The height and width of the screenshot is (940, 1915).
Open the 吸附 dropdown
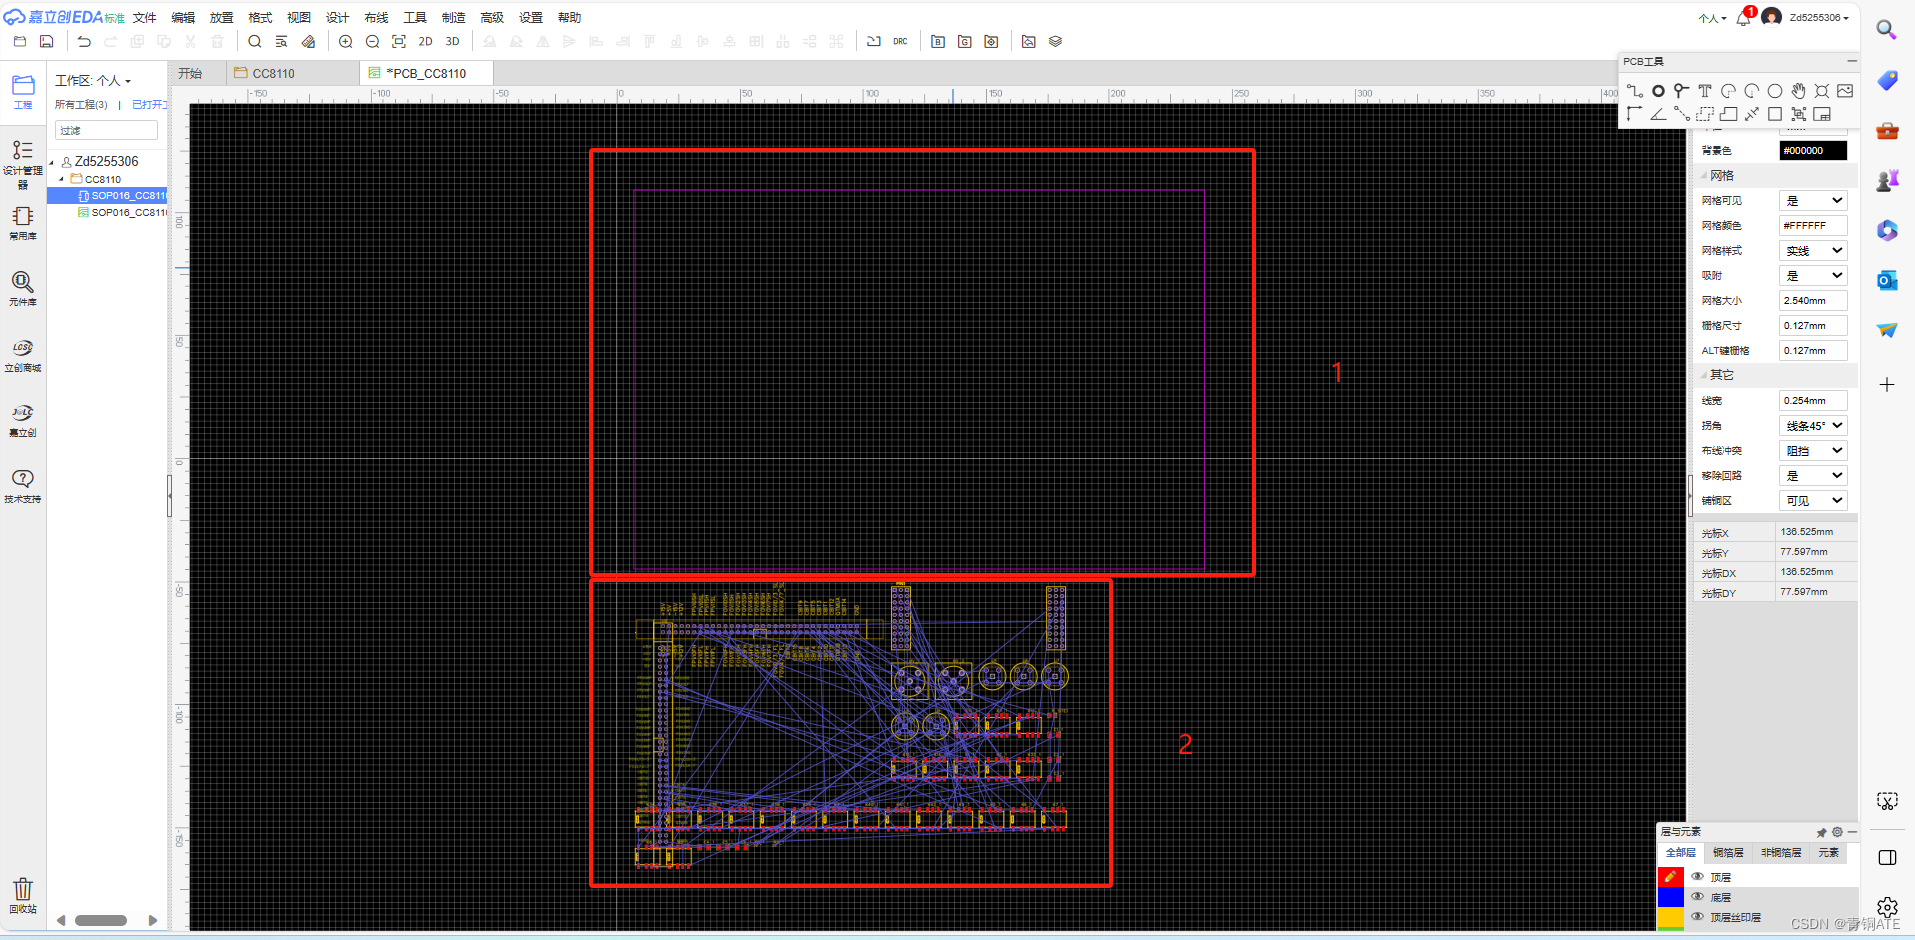pos(1813,276)
